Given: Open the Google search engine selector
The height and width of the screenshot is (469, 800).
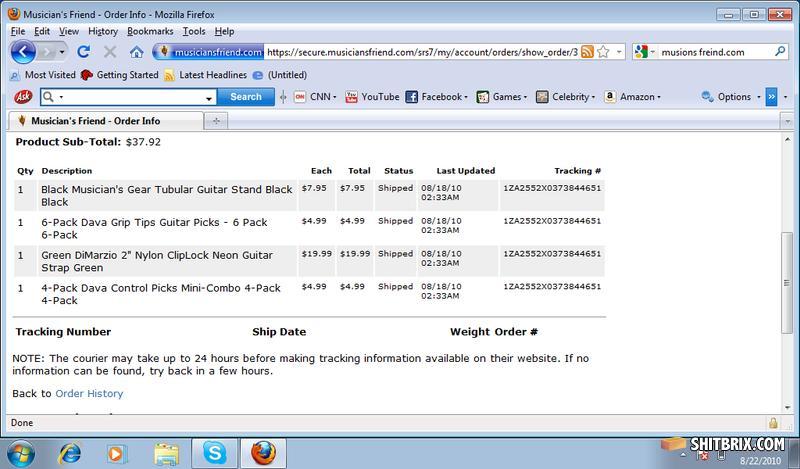Looking at the screenshot, I should coord(645,52).
